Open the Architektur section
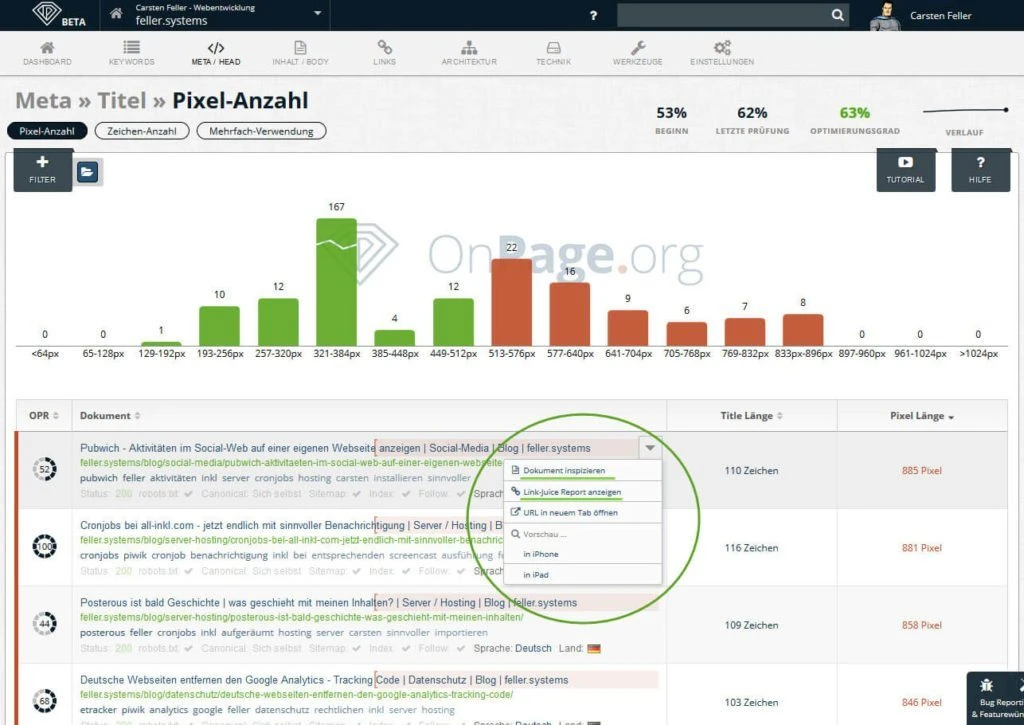The width and height of the screenshot is (1024, 725). pos(469,53)
